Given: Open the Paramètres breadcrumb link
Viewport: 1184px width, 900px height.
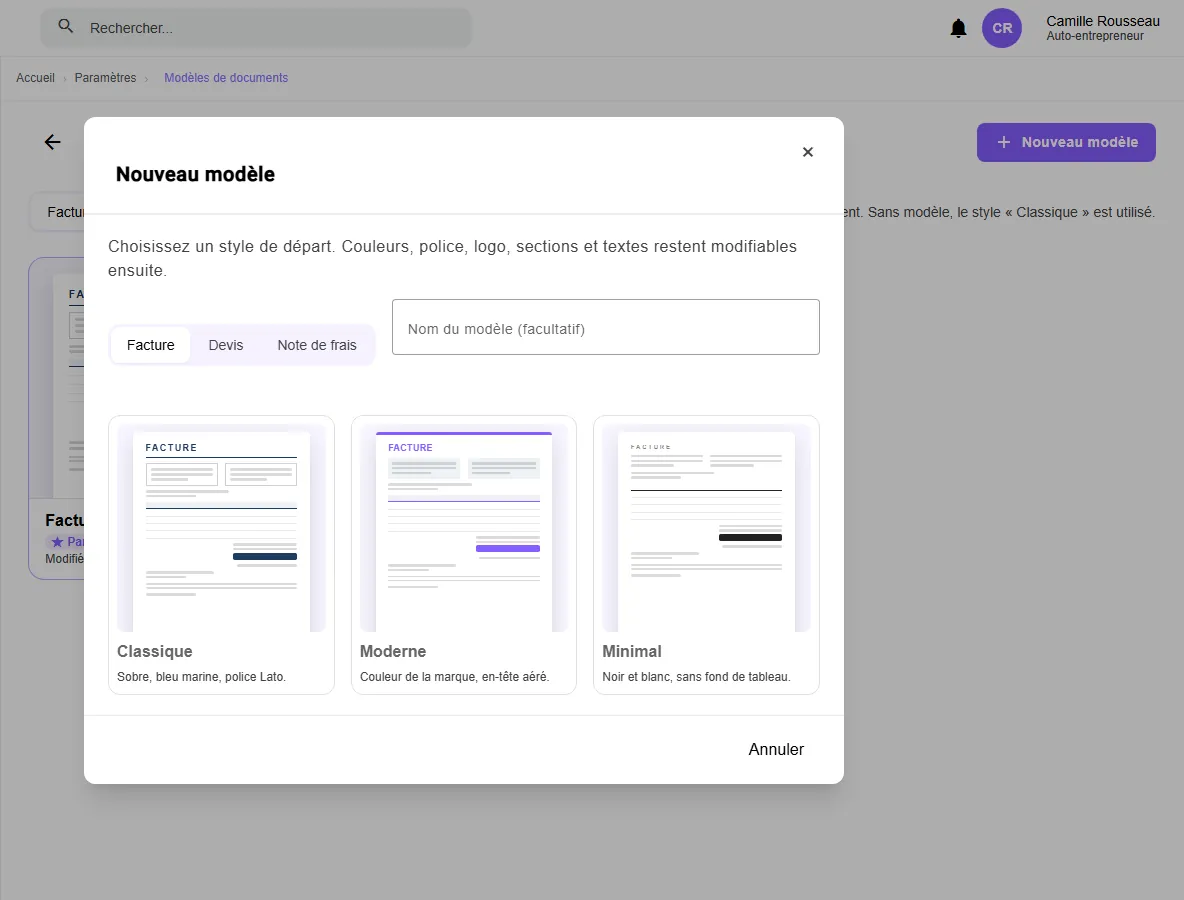Looking at the screenshot, I should [x=106, y=78].
